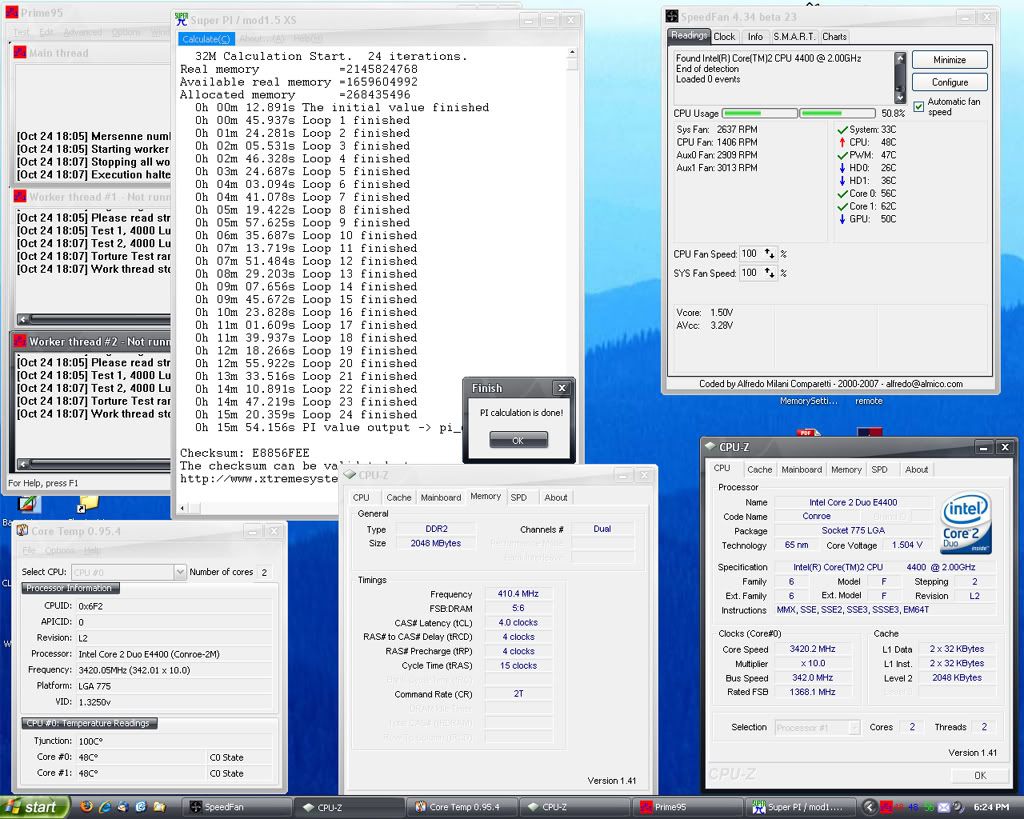1024x819 pixels.
Task: Click the second CPU Usage bar in SpeedFan
Action: pyautogui.click(x=837, y=114)
